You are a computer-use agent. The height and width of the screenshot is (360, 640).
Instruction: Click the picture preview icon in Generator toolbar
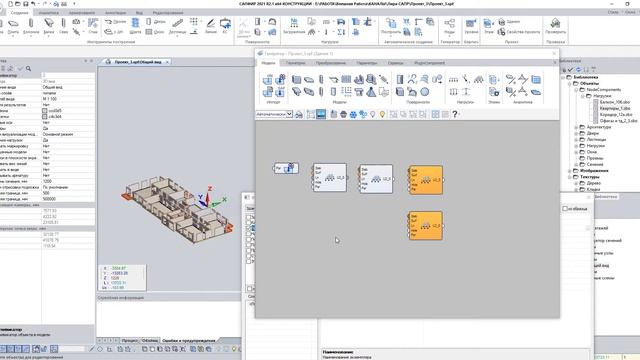(321, 114)
